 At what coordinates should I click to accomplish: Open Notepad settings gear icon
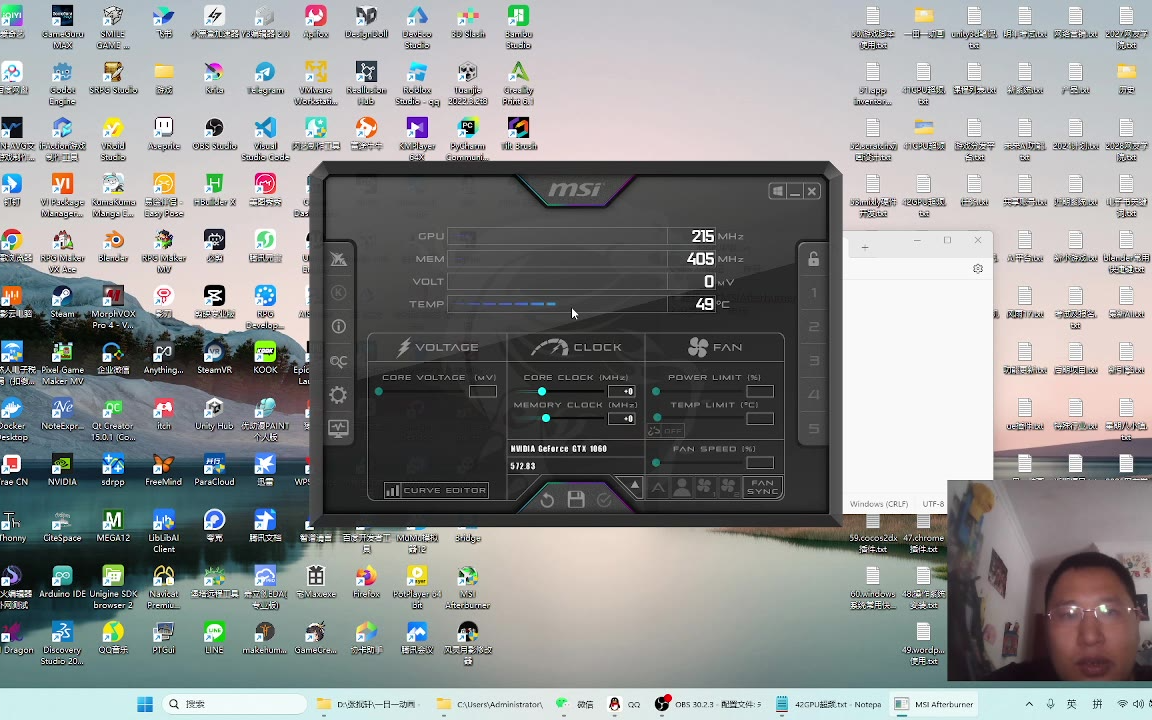[x=978, y=269]
